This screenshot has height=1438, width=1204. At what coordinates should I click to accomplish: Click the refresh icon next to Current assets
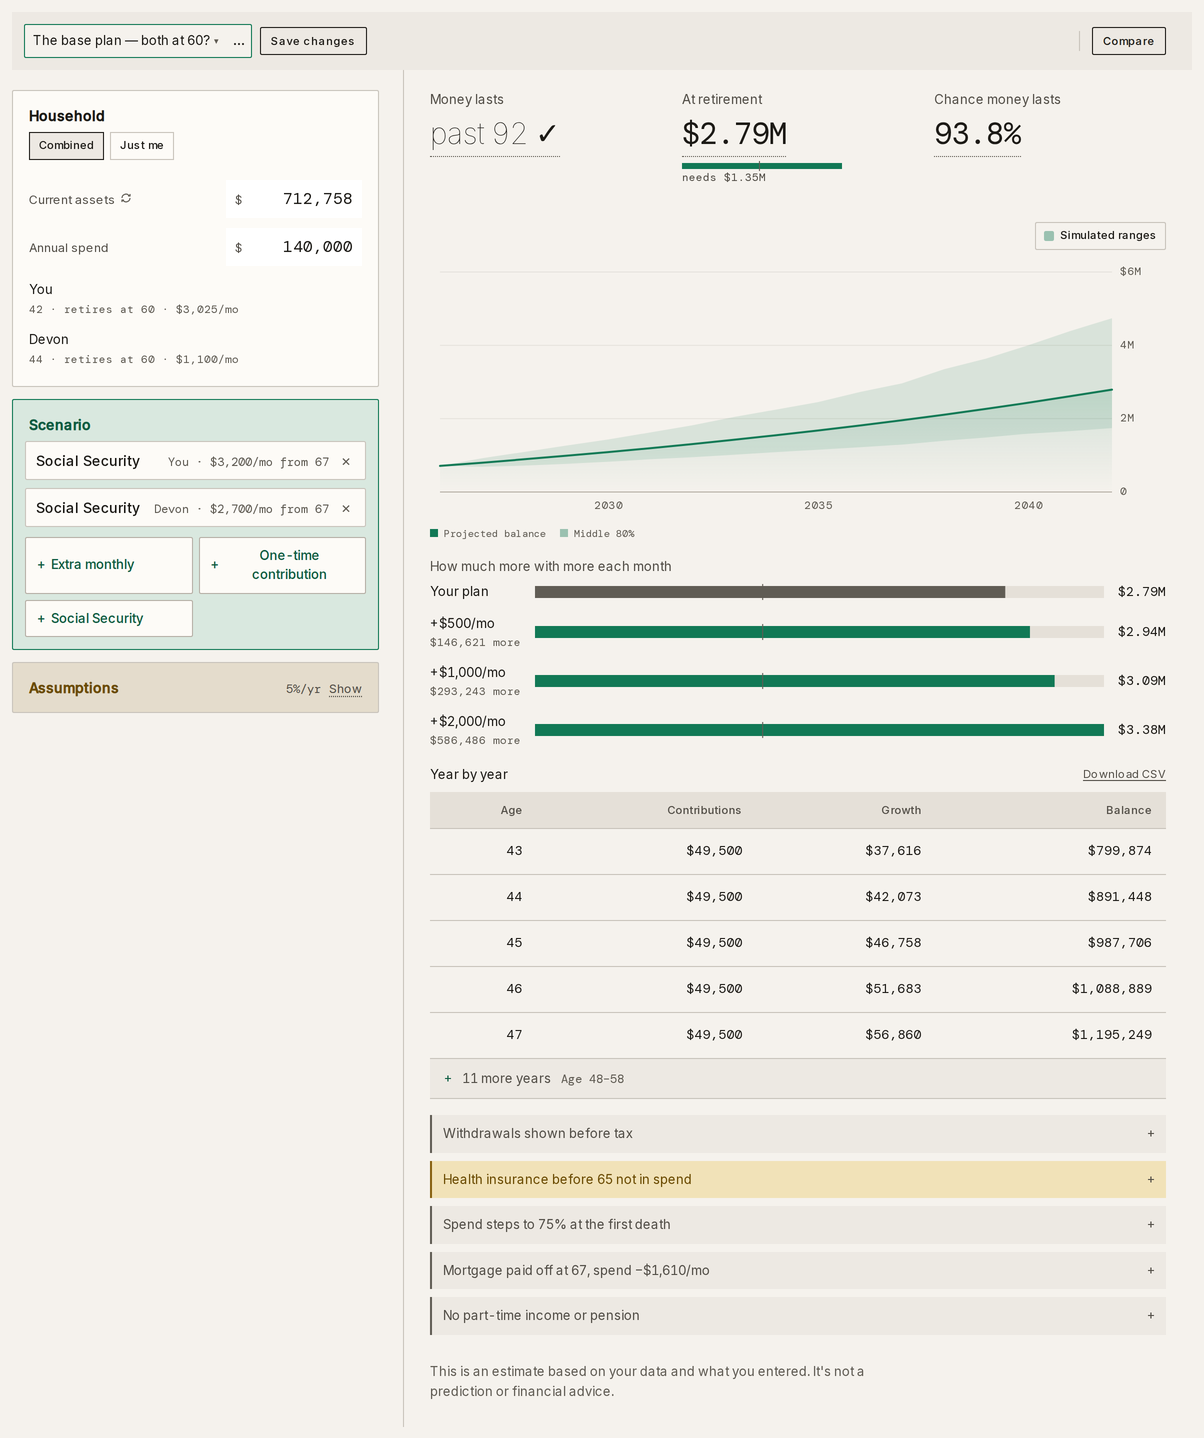point(126,199)
